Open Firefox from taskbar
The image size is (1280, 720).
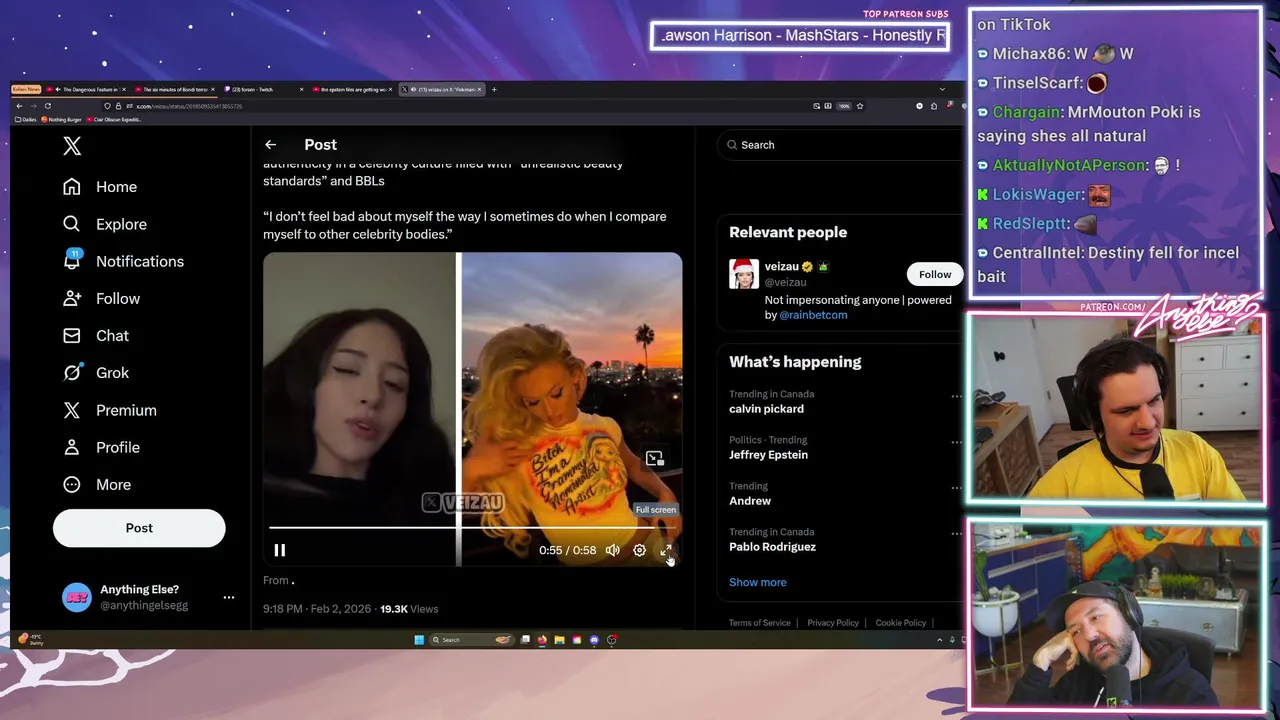point(542,640)
